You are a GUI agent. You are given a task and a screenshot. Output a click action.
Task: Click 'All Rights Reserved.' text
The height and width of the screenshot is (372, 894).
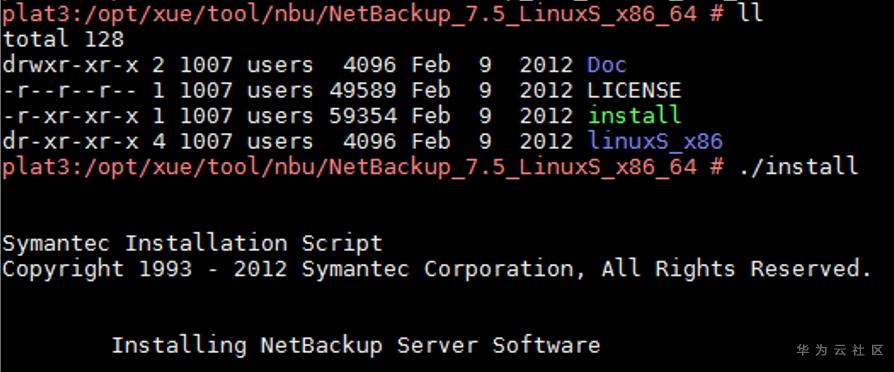[x=736, y=269]
